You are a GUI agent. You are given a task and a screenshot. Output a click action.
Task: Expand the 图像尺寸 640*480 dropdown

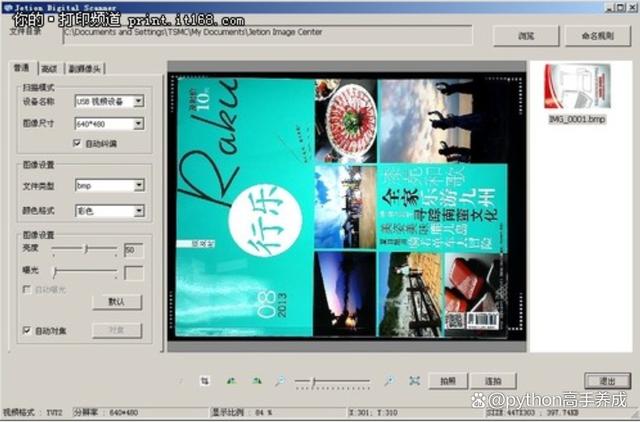(x=138, y=124)
